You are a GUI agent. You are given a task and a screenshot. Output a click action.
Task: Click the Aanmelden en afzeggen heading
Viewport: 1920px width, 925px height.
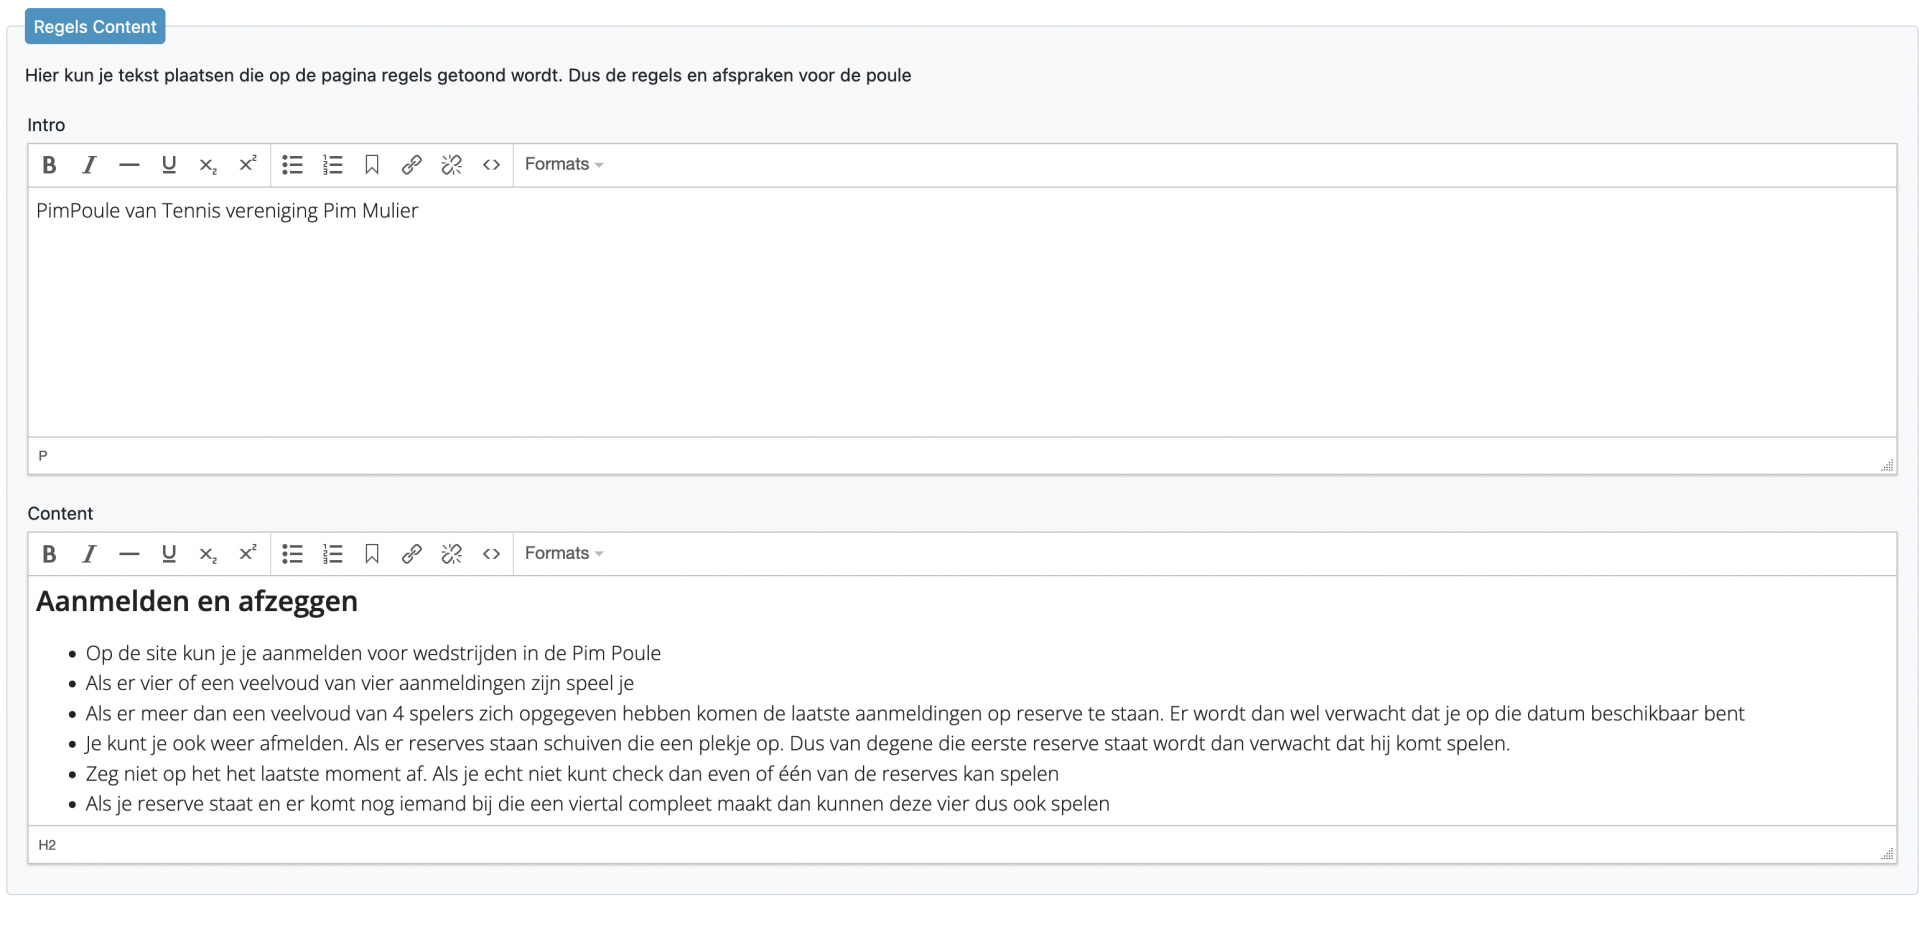(x=197, y=601)
